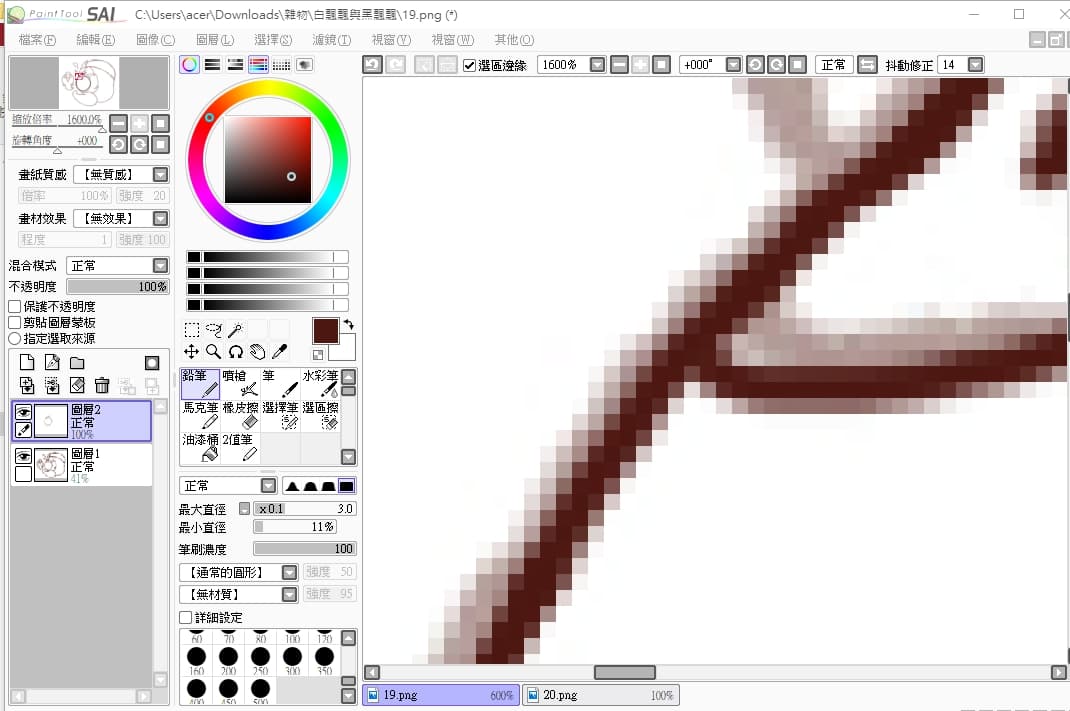Swap foreground and background colors

(x=349, y=324)
